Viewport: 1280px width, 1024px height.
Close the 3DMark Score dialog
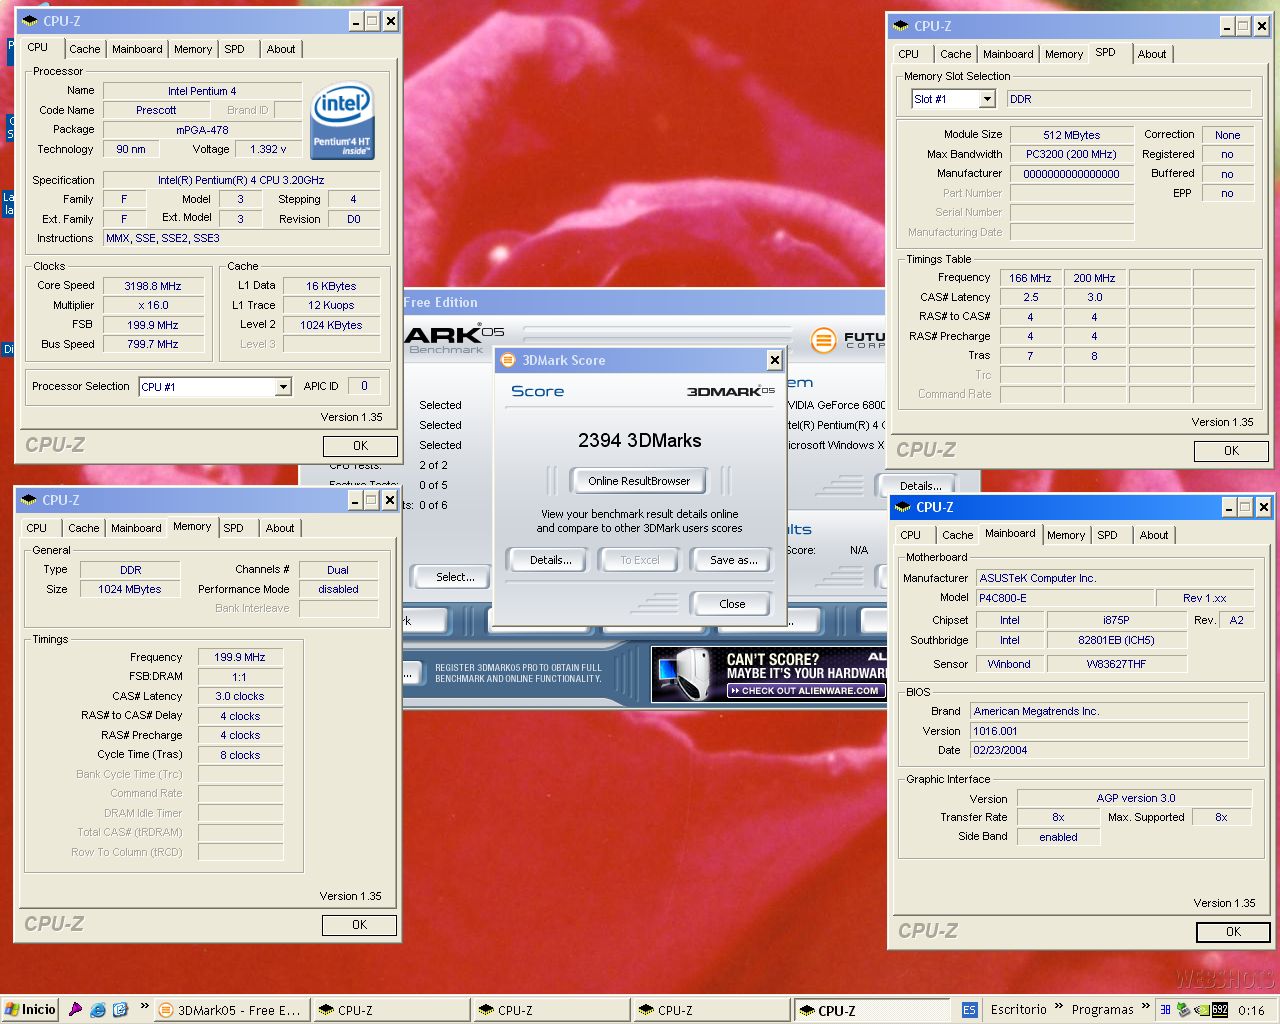click(x=774, y=360)
